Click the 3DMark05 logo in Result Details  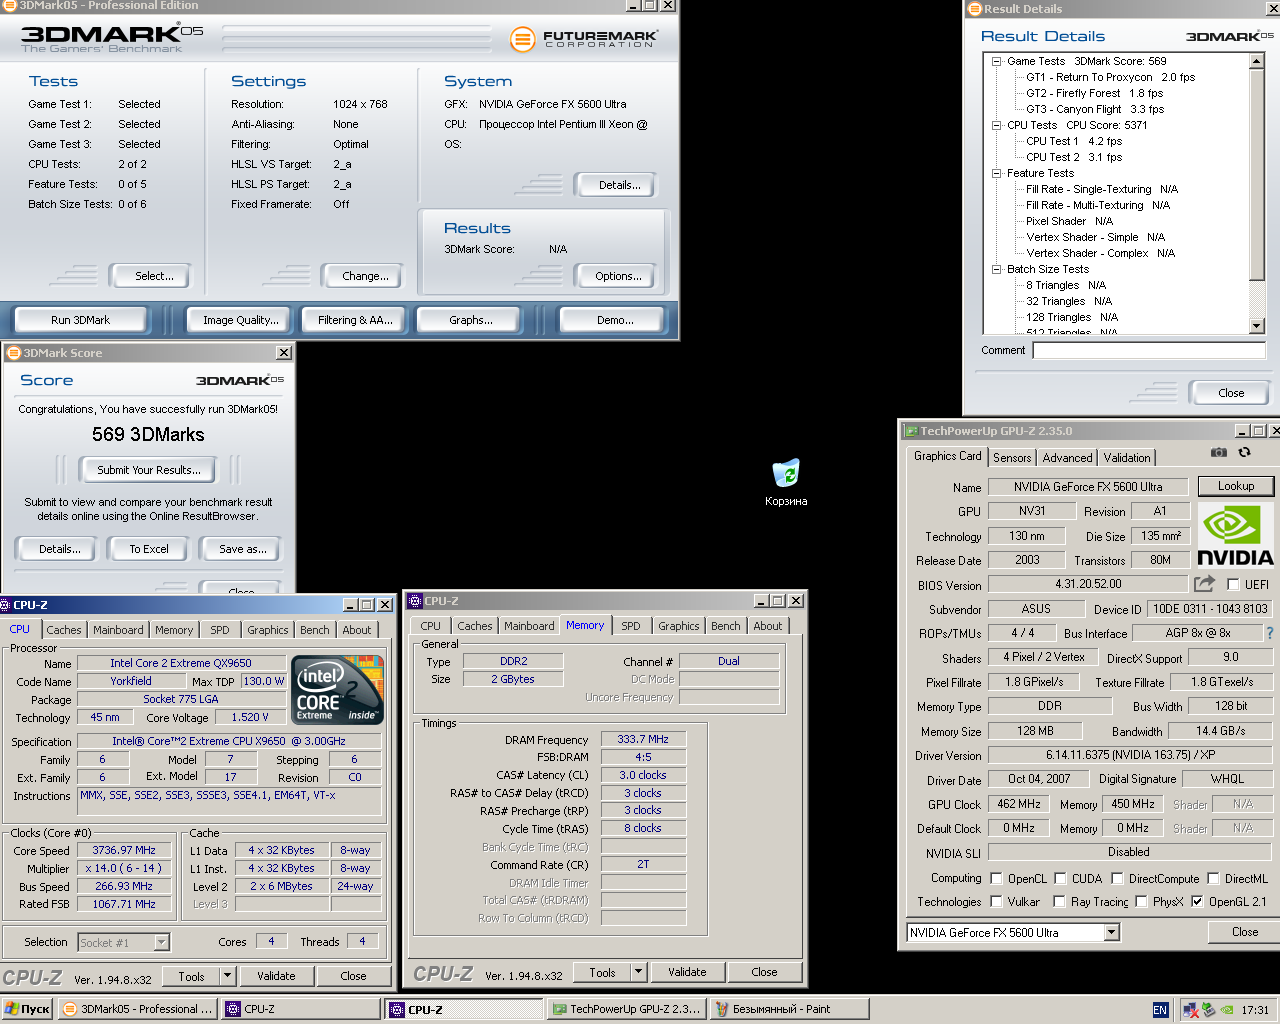pos(1230,37)
